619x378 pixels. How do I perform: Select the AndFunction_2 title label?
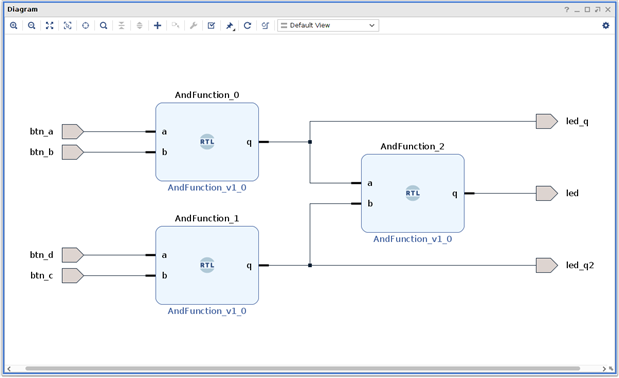pyautogui.click(x=413, y=146)
